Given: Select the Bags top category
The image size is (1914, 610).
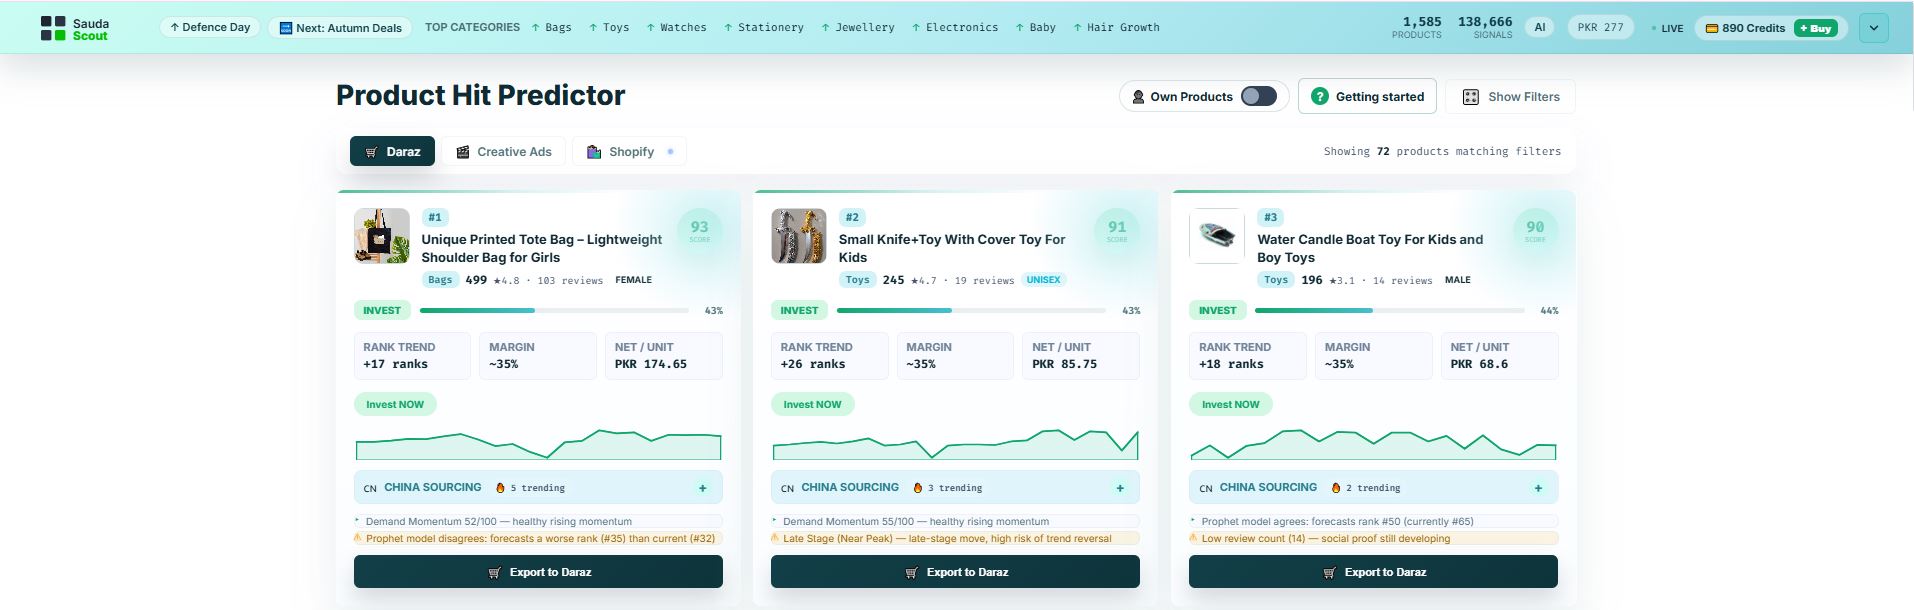Looking at the screenshot, I should [x=552, y=27].
